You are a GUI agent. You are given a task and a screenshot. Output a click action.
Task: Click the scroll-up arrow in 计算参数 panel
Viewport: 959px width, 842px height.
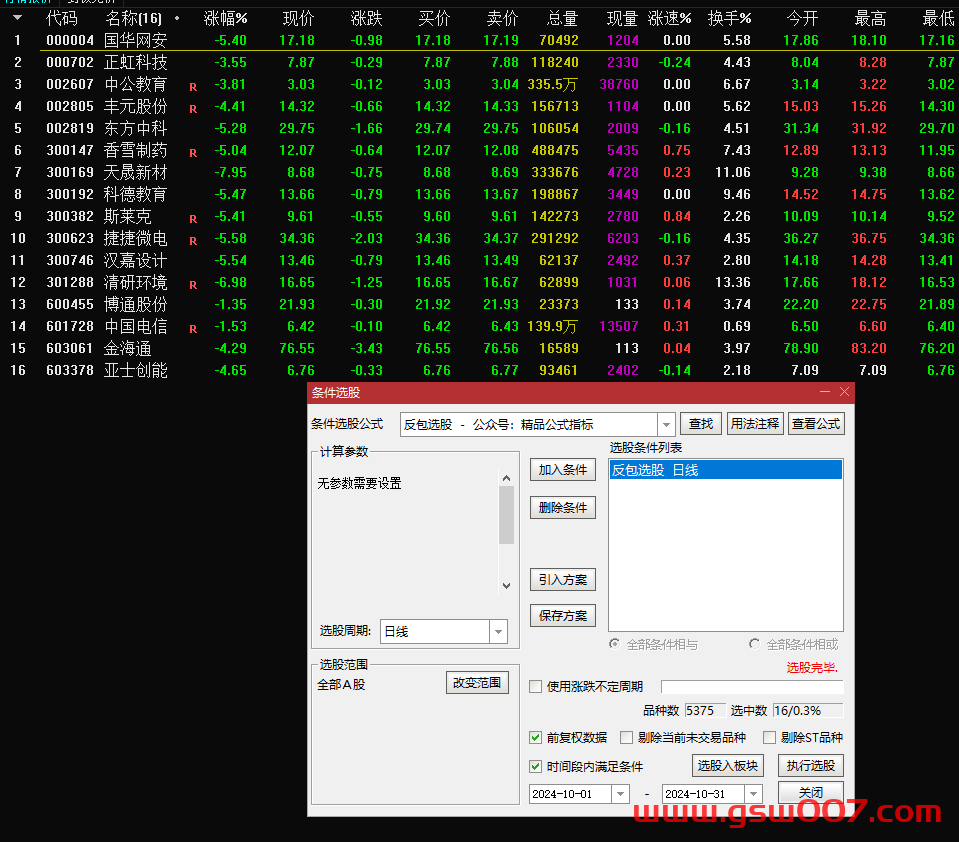click(x=506, y=478)
